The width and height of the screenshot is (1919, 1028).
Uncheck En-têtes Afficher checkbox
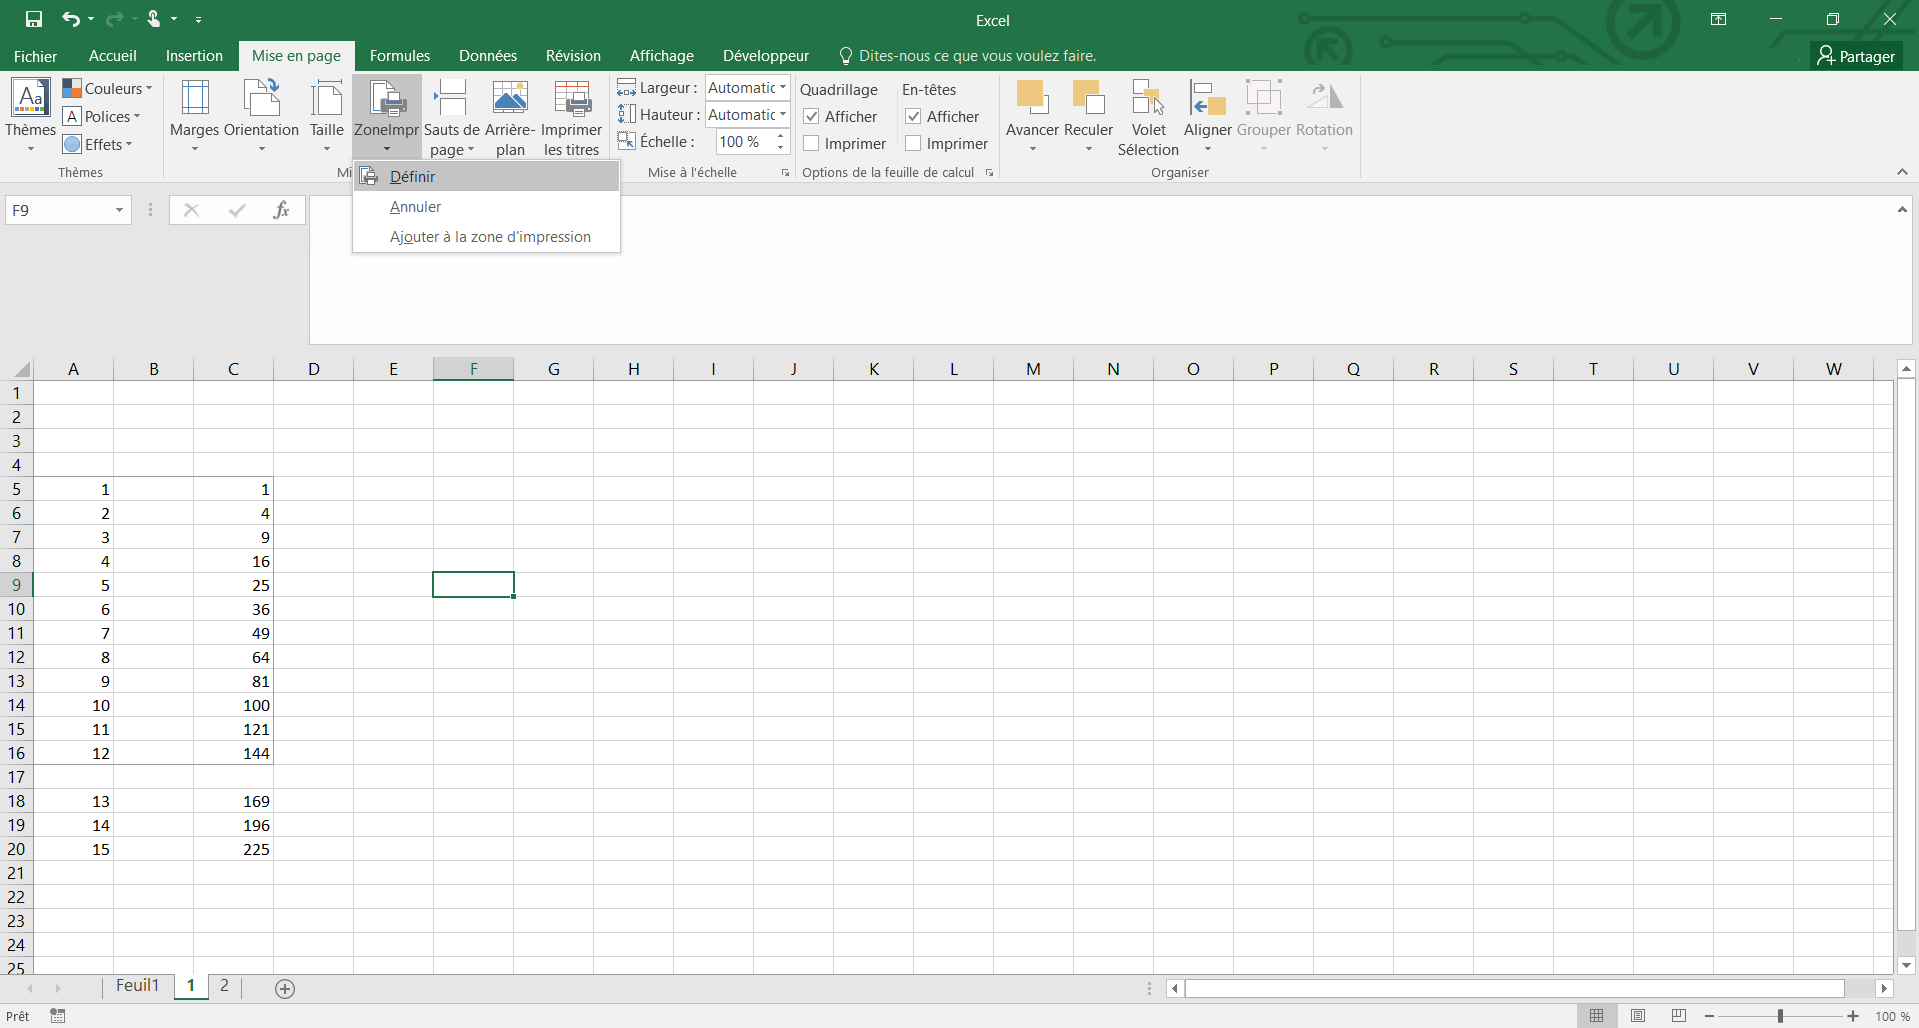pyautogui.click(x=913, y=117)
